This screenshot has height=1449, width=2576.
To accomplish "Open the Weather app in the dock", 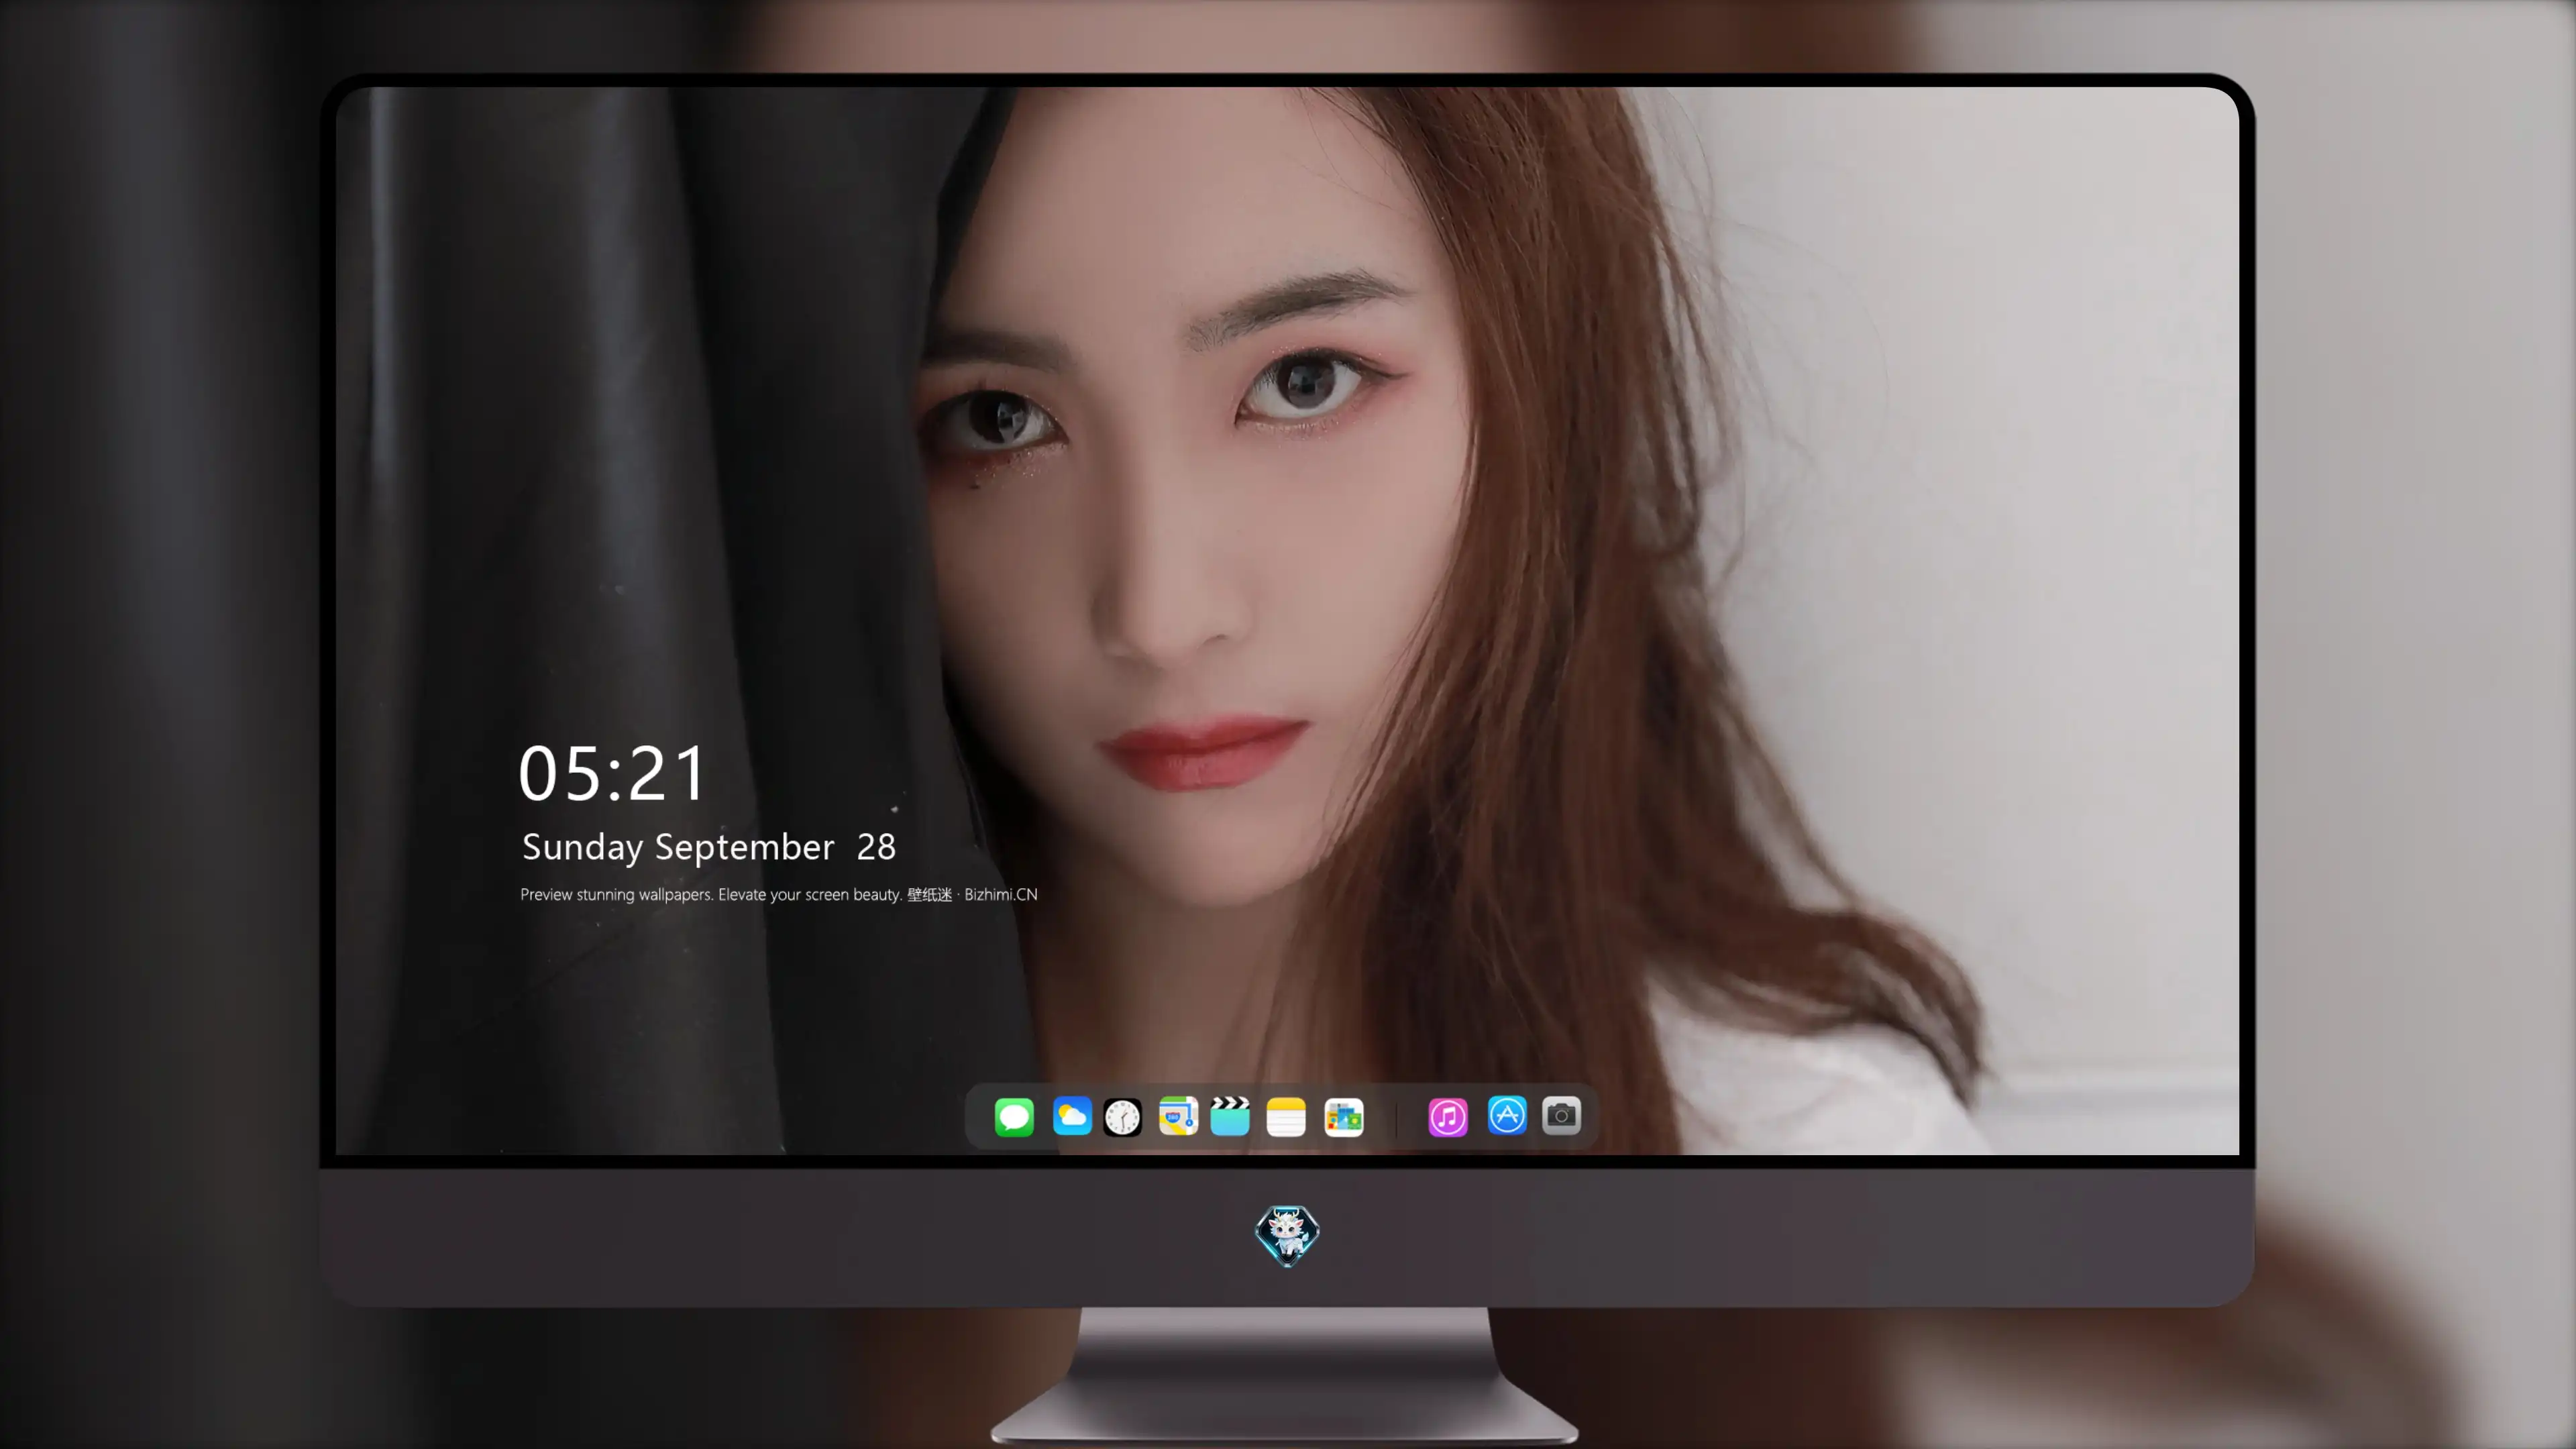I will 1072,1116.
